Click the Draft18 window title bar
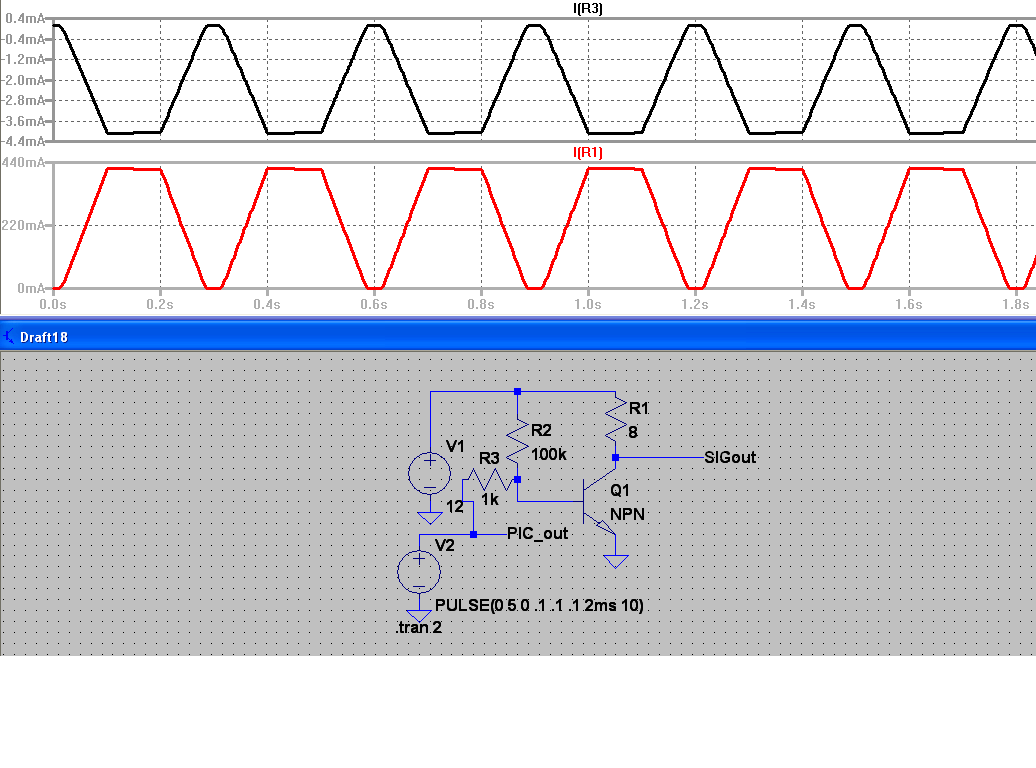This screenshot has height=768, width=1036. coord(518,336)
